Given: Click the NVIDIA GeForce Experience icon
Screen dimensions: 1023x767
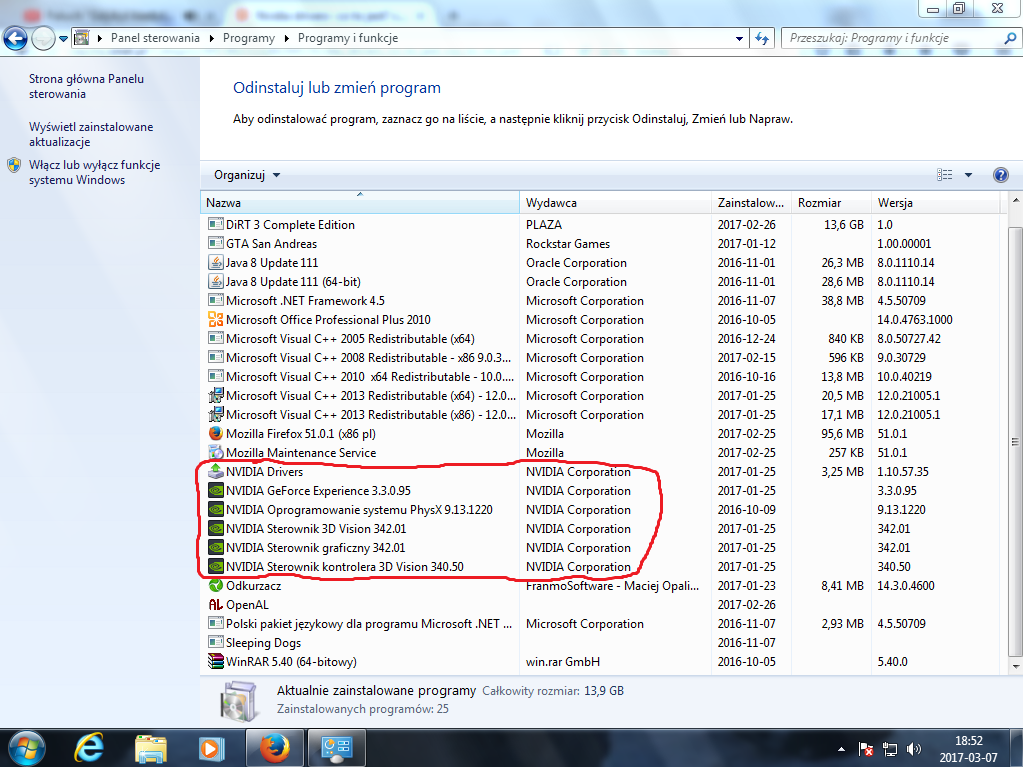Looking at the screenshot, I should pos(215,491).
